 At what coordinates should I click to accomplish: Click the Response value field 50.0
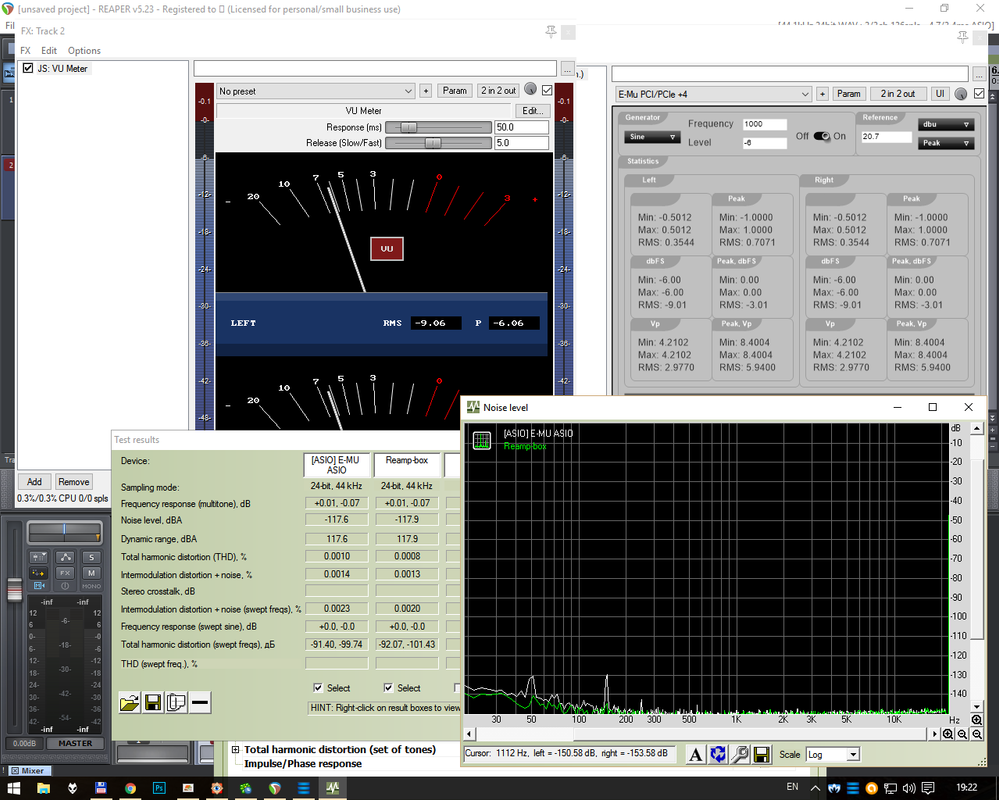coord(521,127)
